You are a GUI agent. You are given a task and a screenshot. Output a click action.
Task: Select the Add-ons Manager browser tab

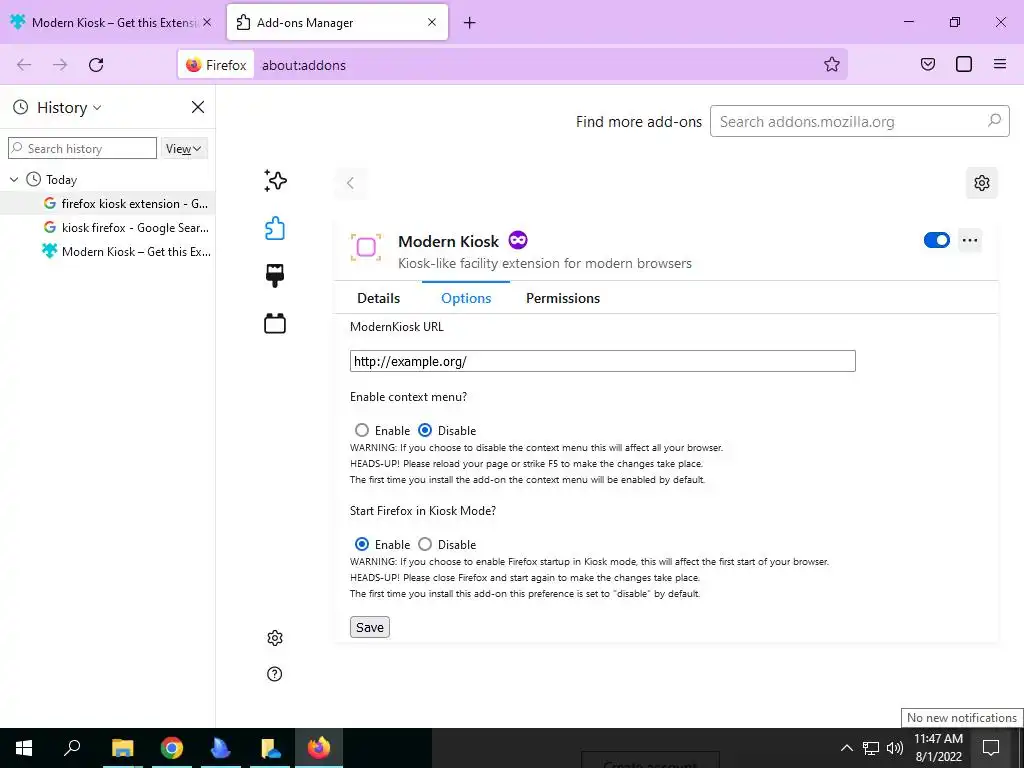[x=337, y=22]
